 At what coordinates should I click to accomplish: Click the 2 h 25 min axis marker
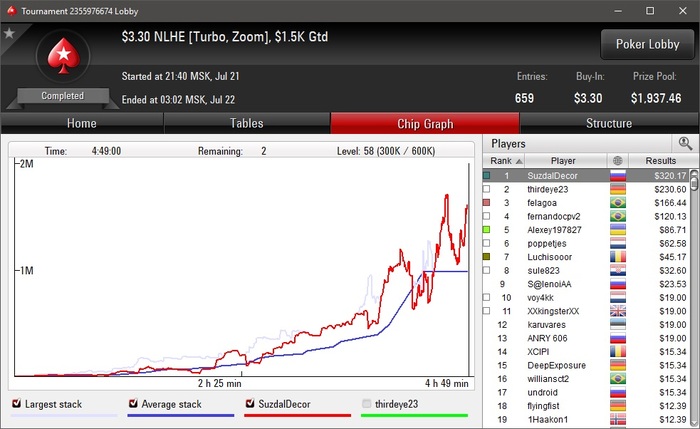click(220, 383)
